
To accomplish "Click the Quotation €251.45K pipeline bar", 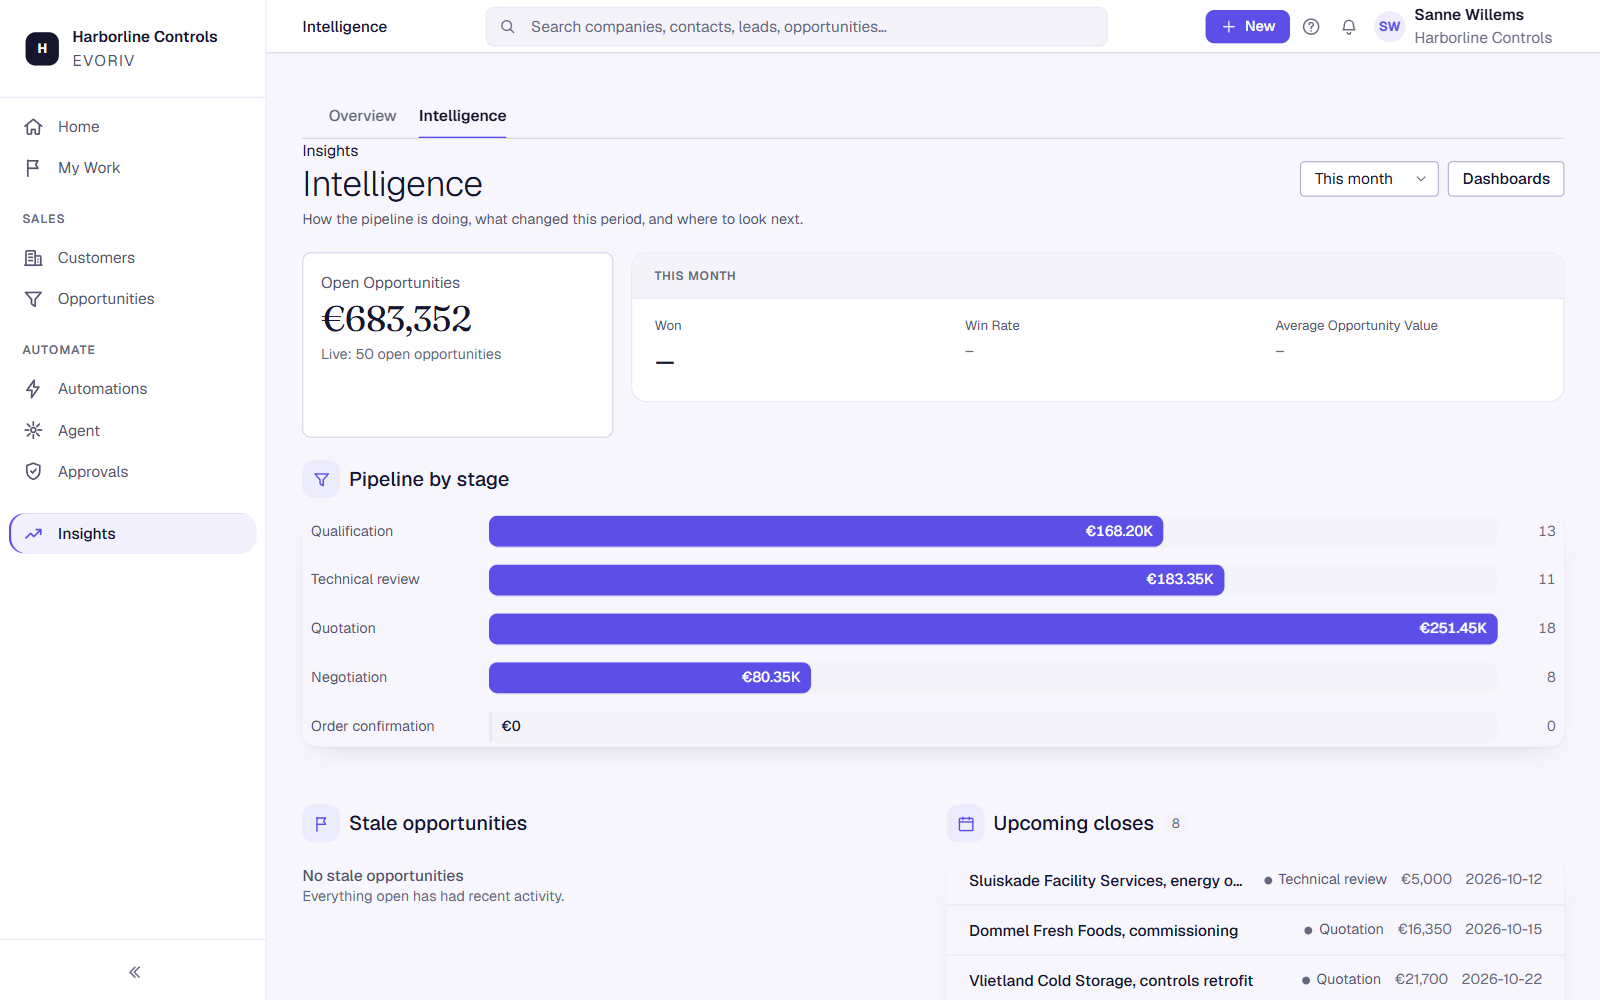I will (993, 629).
